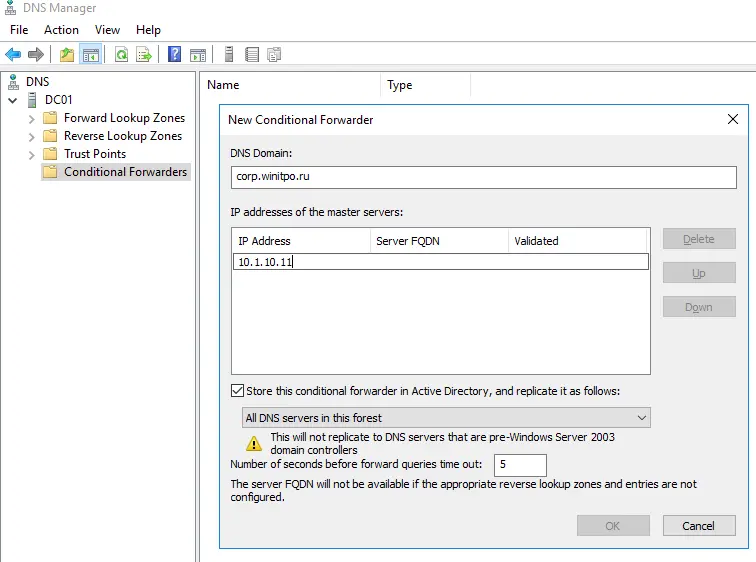This screenshot has height=562, width=756.
Task: Open Help with the blue question mark icon
Action: tap(175, 54)
